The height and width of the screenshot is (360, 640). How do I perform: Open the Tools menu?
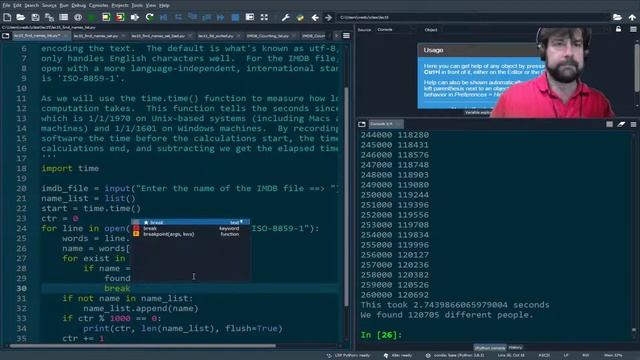[x=137, y=5]
